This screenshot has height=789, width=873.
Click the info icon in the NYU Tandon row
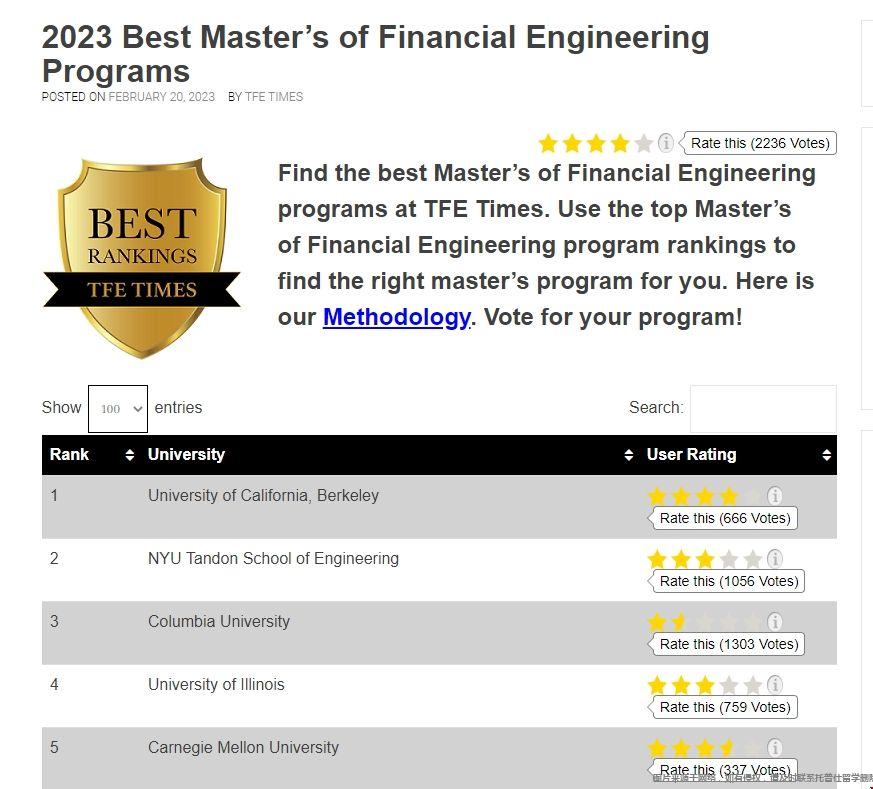[774, 558]
